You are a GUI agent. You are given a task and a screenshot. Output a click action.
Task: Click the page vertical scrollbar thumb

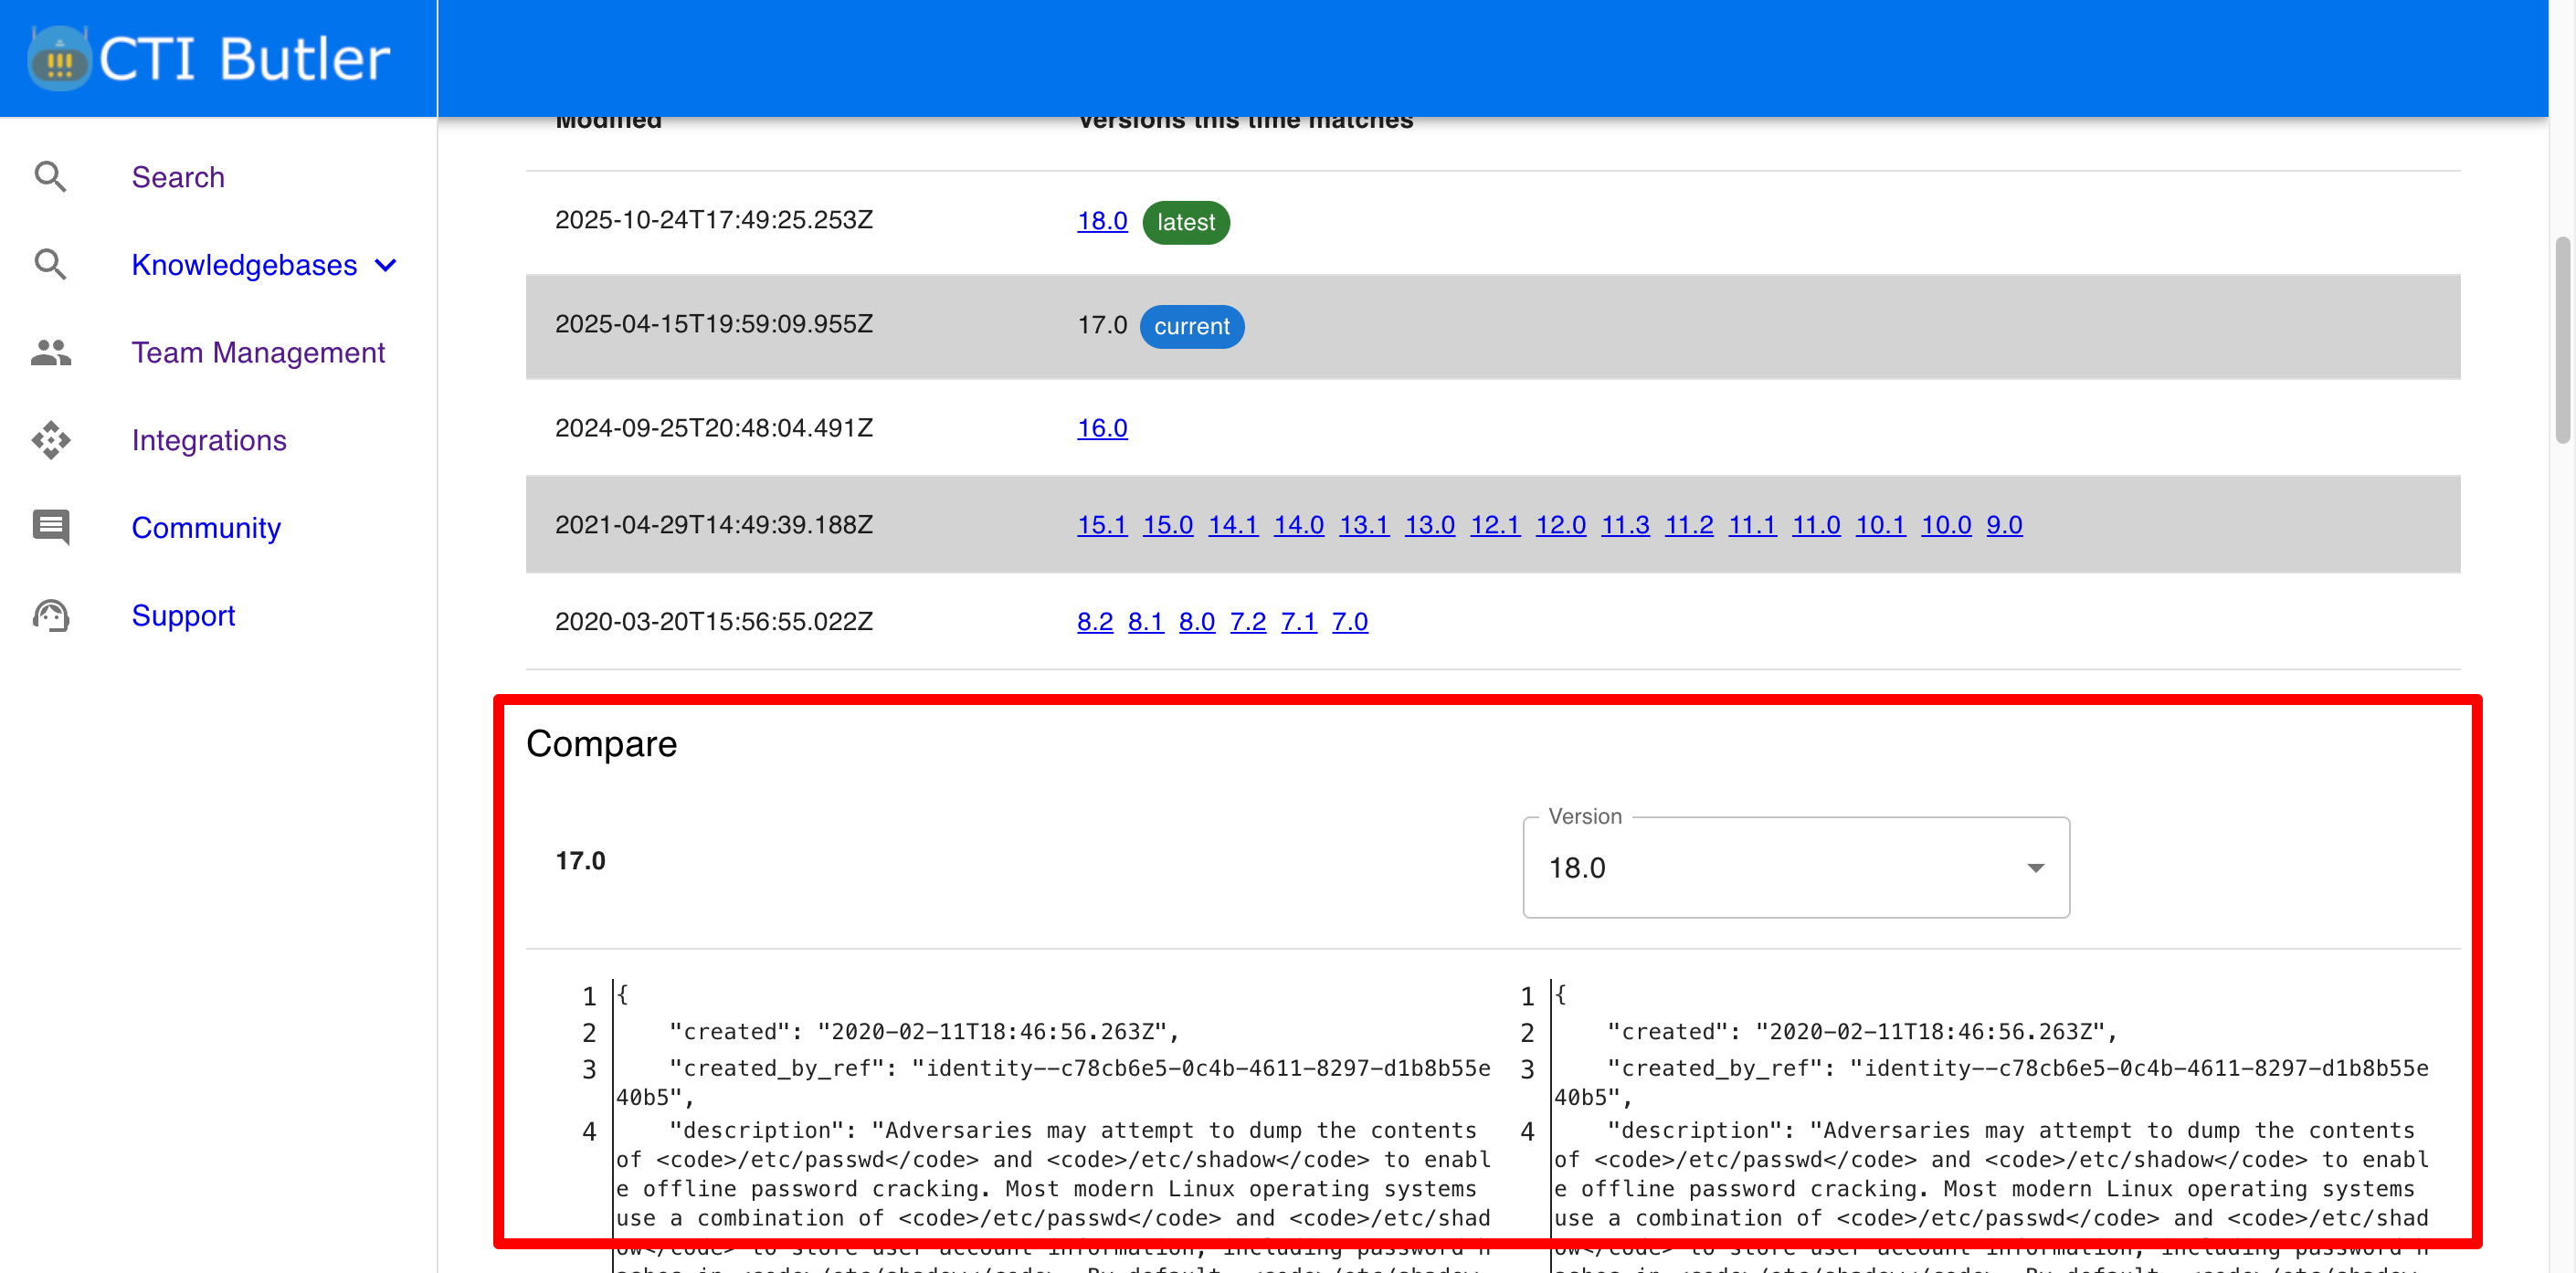[2562, 340]
